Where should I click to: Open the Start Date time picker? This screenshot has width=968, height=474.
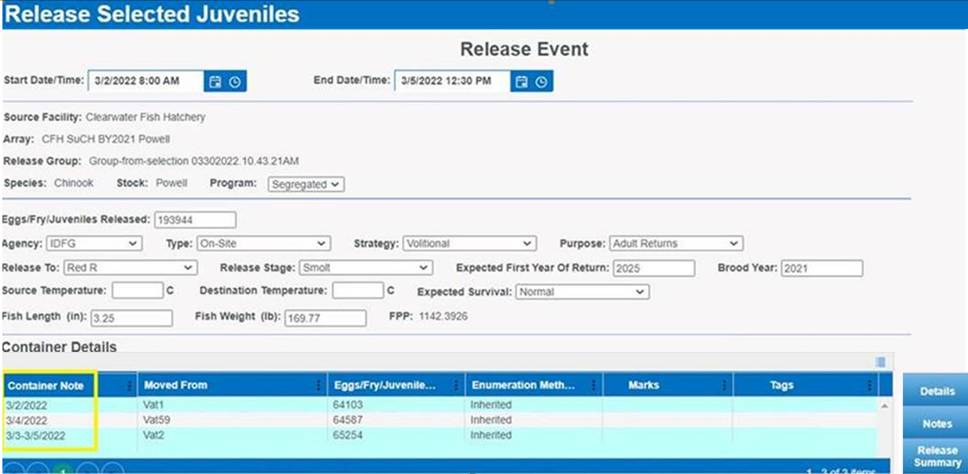click(235, 81)
